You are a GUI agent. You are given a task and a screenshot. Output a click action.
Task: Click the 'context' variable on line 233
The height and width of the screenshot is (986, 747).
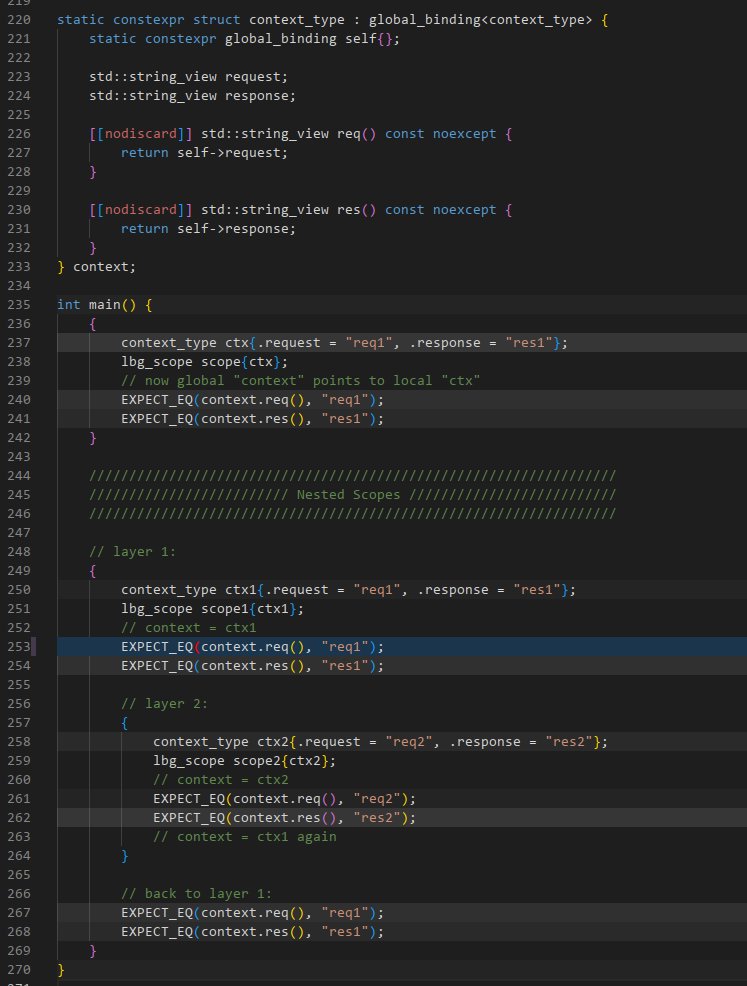pyautogui.click(x=101, y=267)
